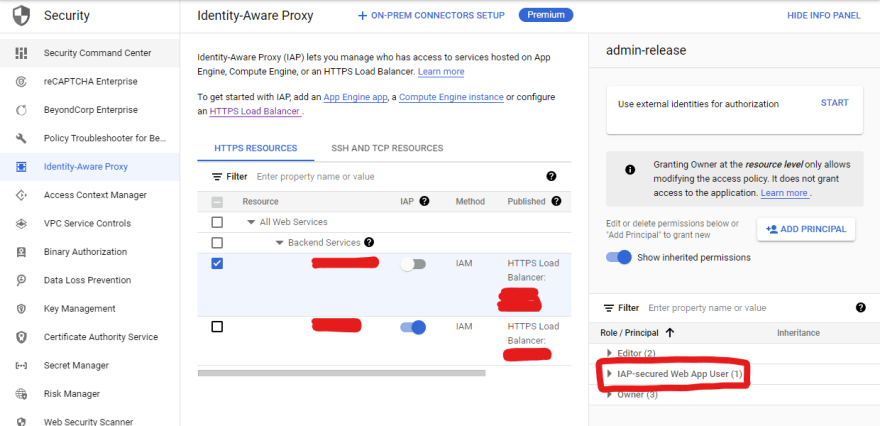This screenshot has height=426, width=880.
Task: Click the Method column header
Action: click(x=470, y=201)
